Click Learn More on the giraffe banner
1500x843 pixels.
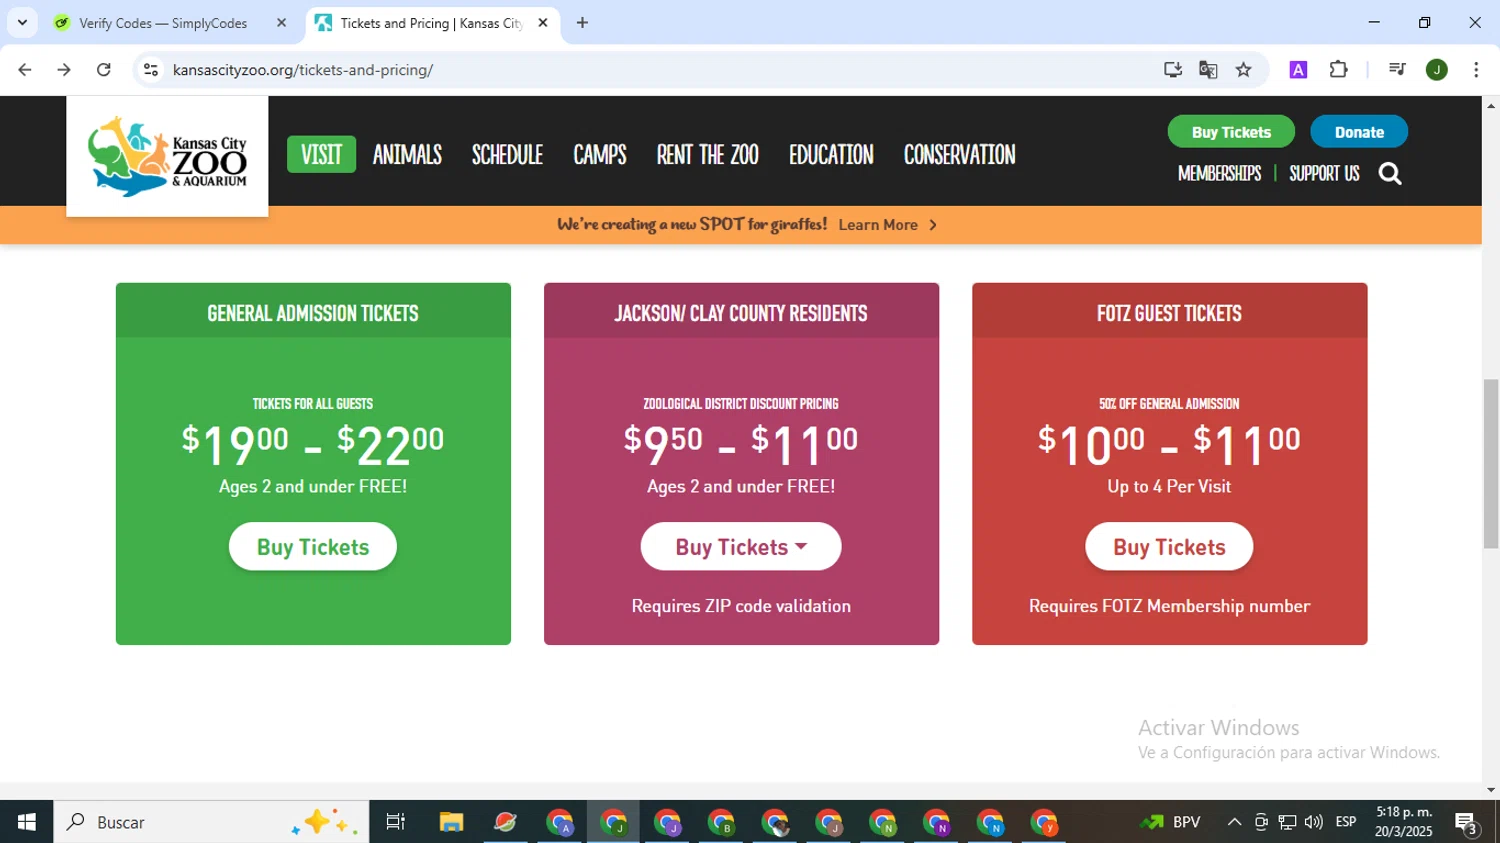pos(888,225)
